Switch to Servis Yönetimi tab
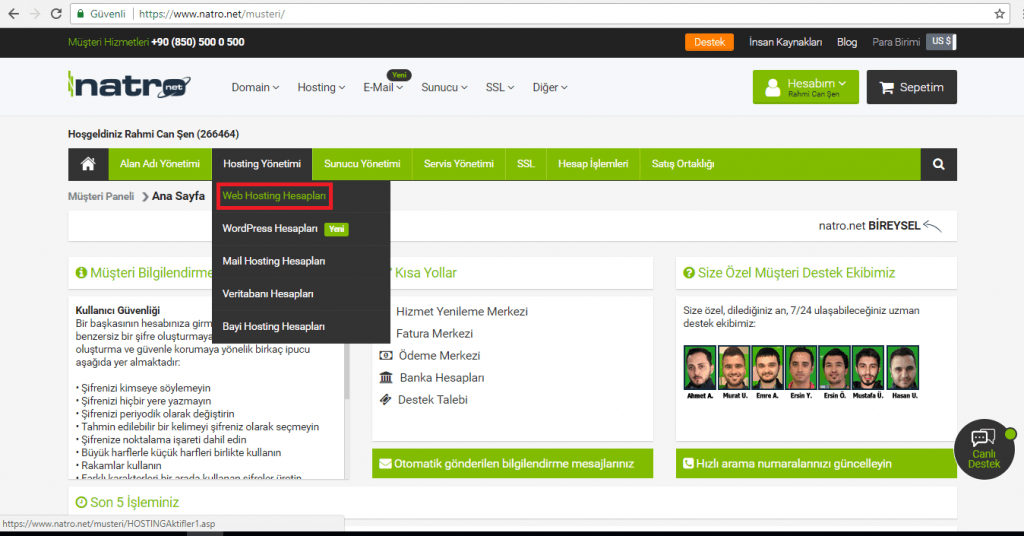1024x536 pixels. click(x=459, y=164)
